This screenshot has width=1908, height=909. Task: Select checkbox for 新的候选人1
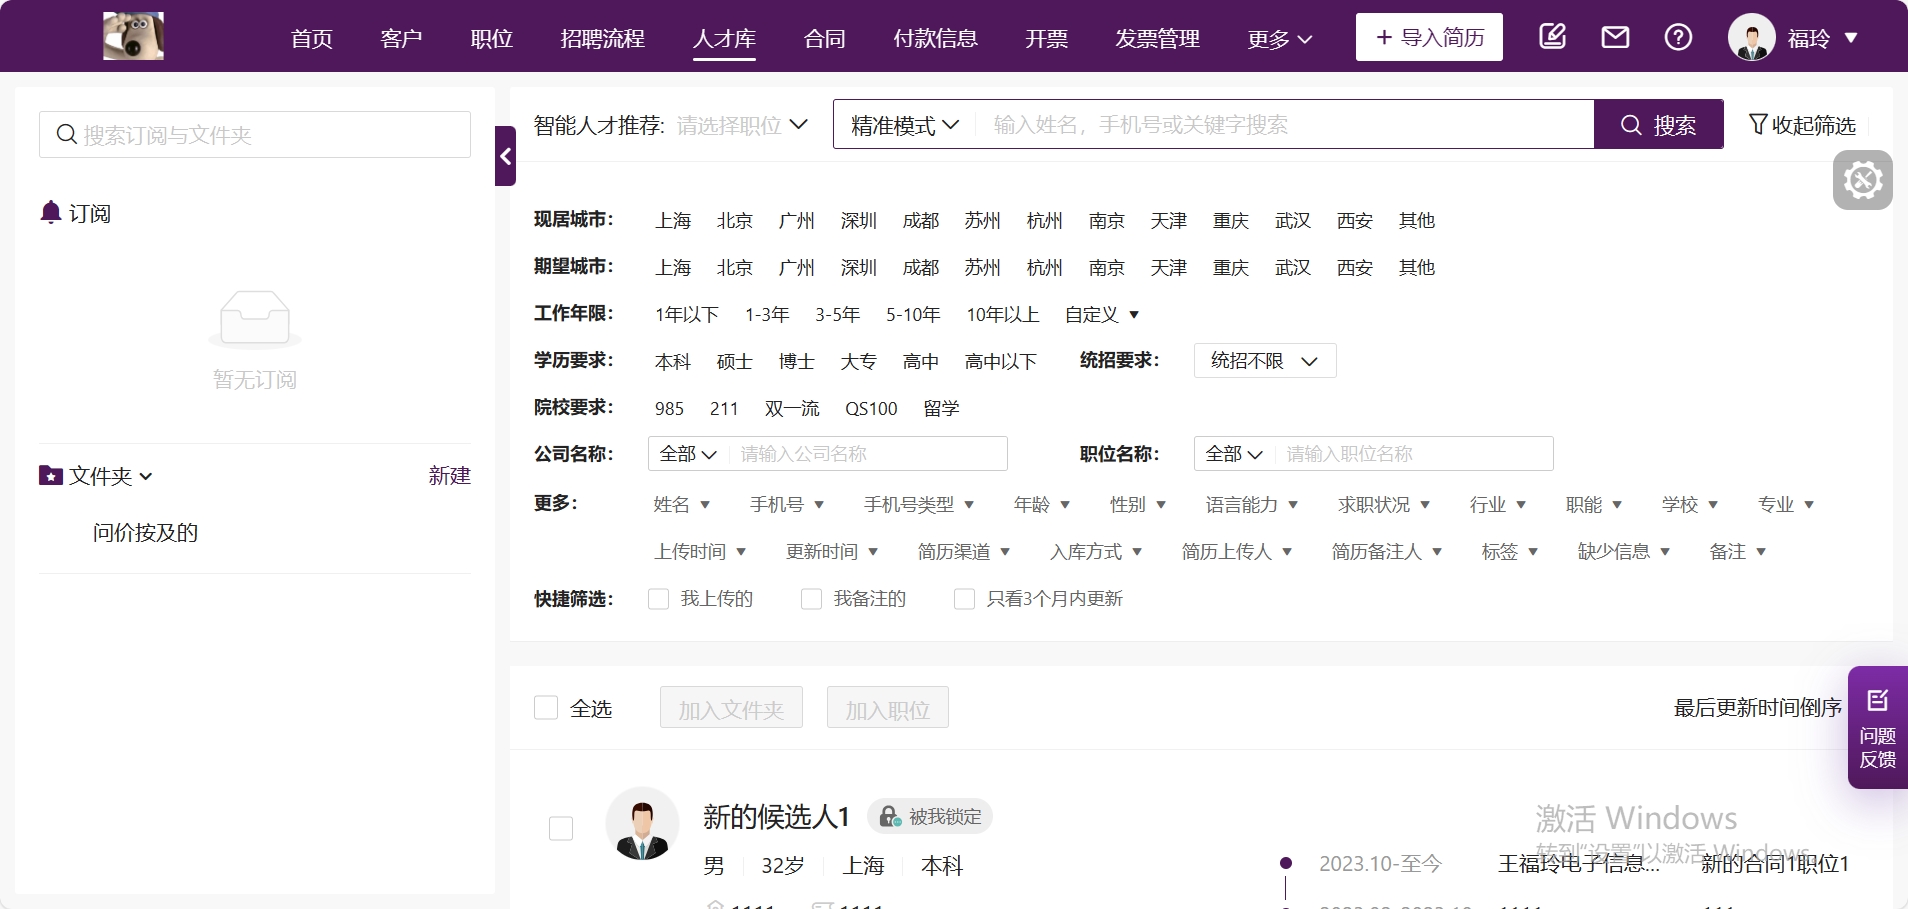tap(561, 829)
